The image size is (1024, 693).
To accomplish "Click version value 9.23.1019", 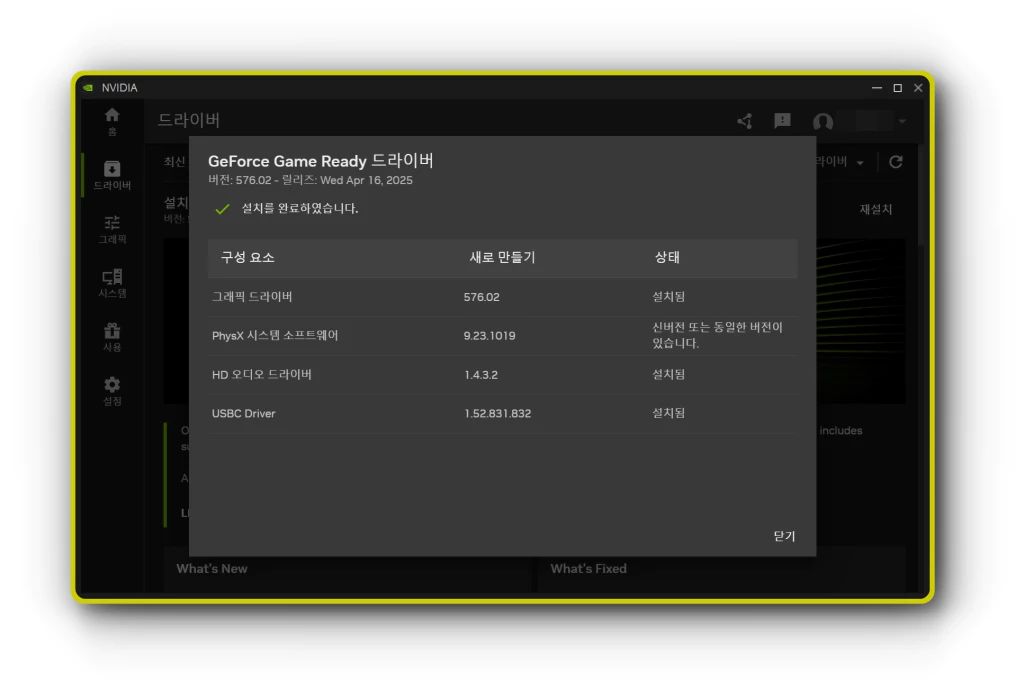I will tap(489, 336).
